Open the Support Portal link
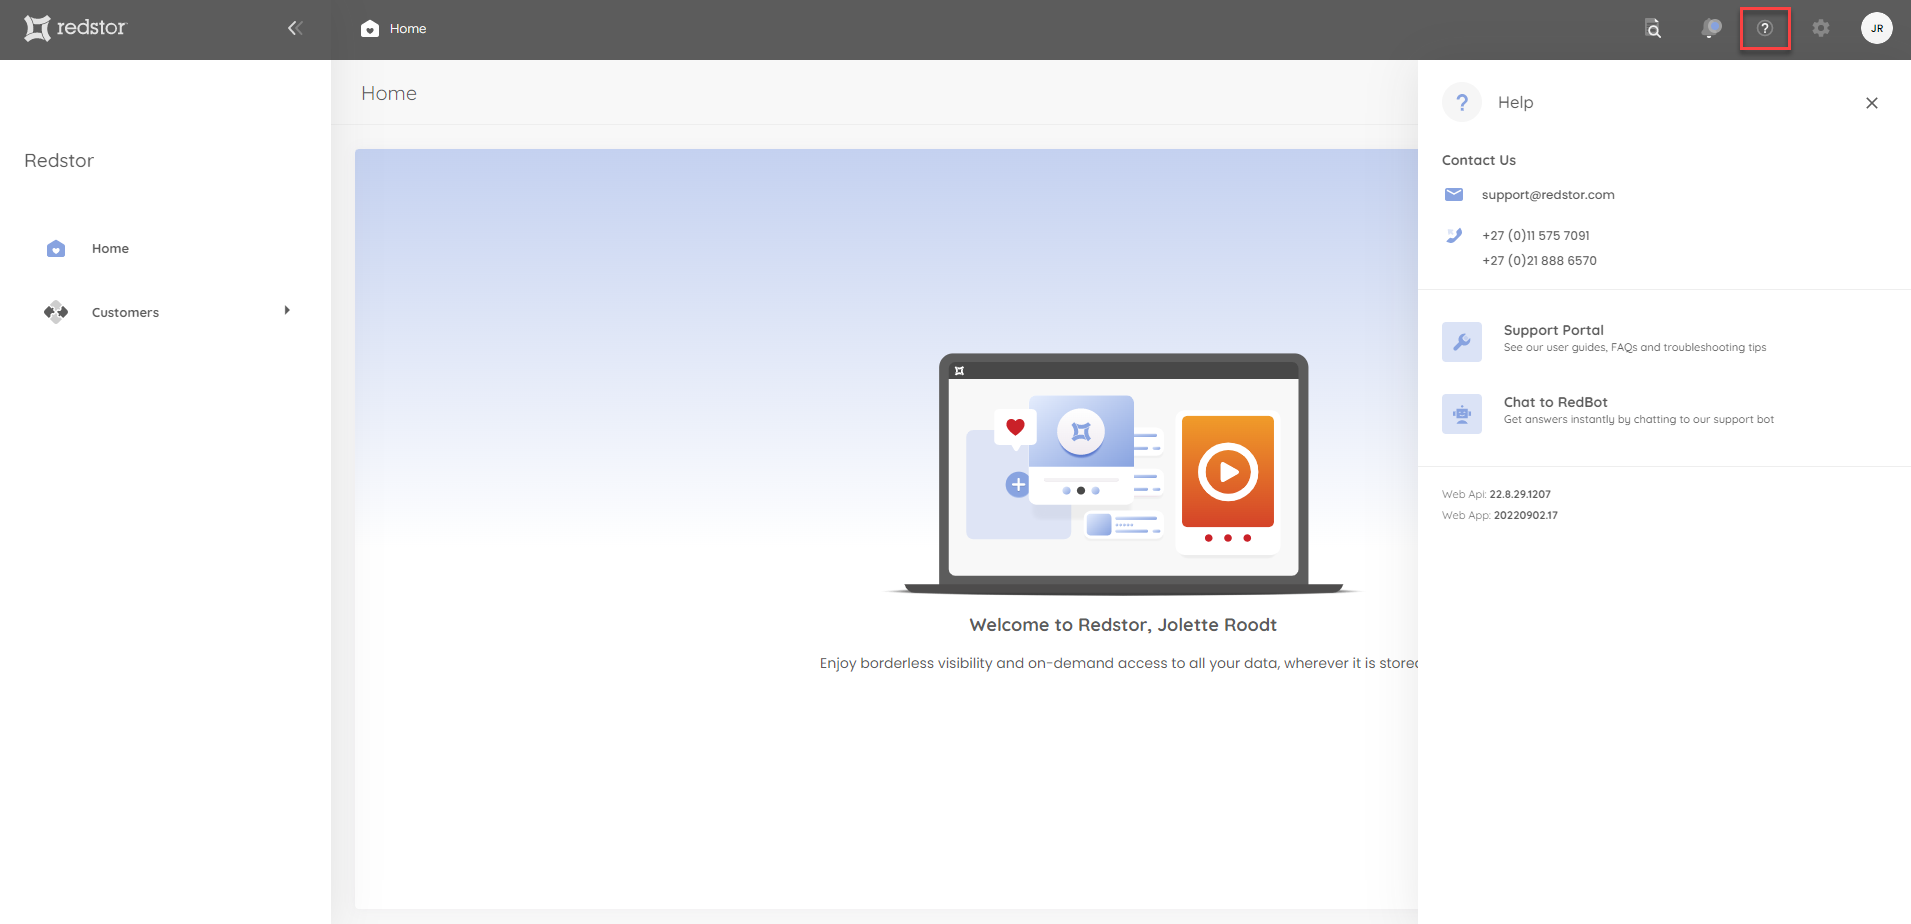Image resolution: width=1911 pixels, height=924 pixels. (x=1554, y=330)
